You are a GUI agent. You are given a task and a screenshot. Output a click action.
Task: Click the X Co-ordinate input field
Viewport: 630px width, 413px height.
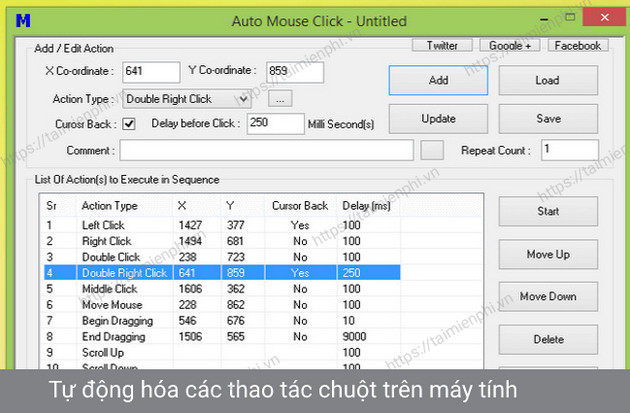point(151,72)
